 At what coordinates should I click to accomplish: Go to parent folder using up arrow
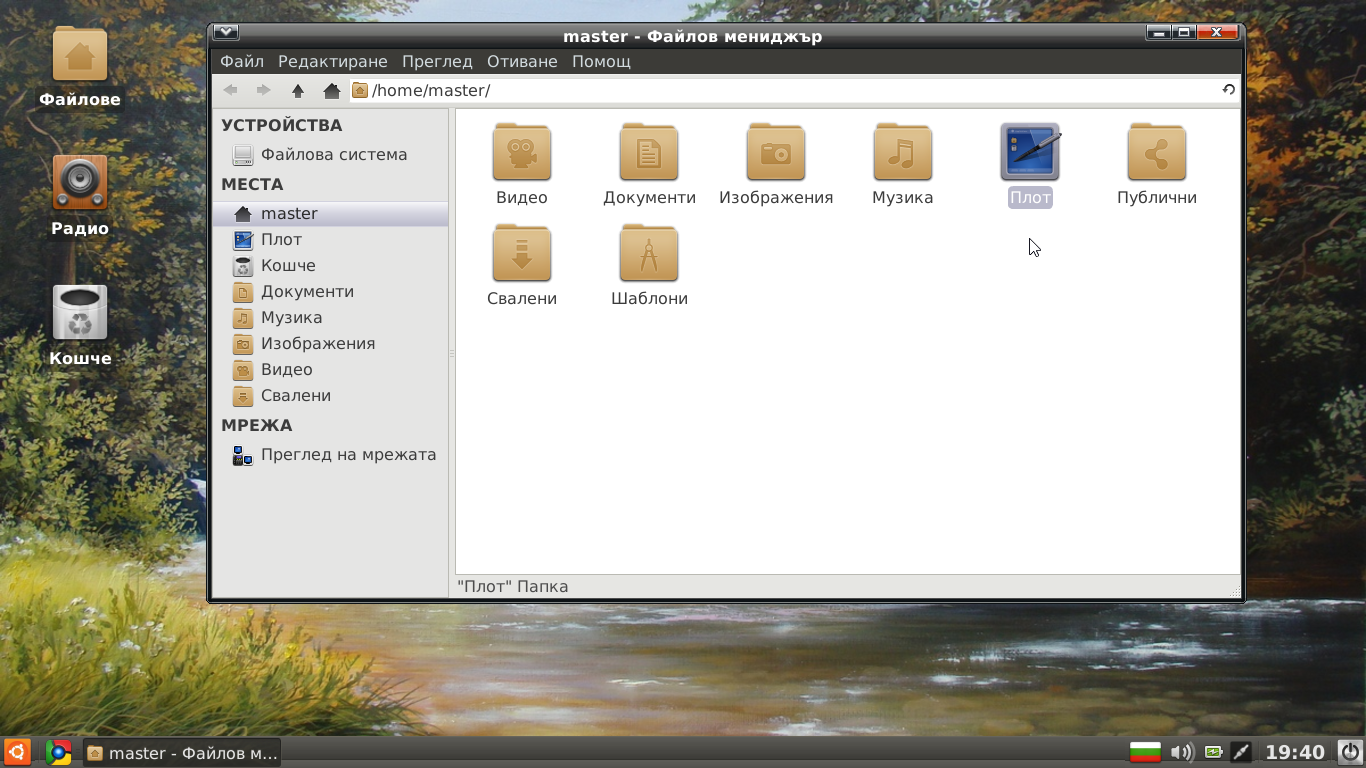298,90
